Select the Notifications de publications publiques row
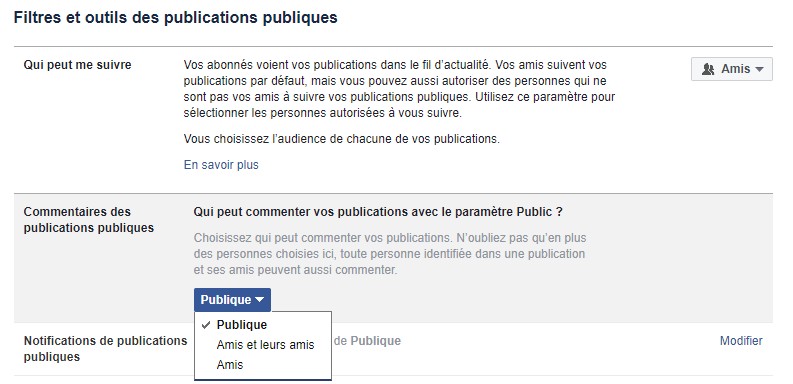 [393, 349]
